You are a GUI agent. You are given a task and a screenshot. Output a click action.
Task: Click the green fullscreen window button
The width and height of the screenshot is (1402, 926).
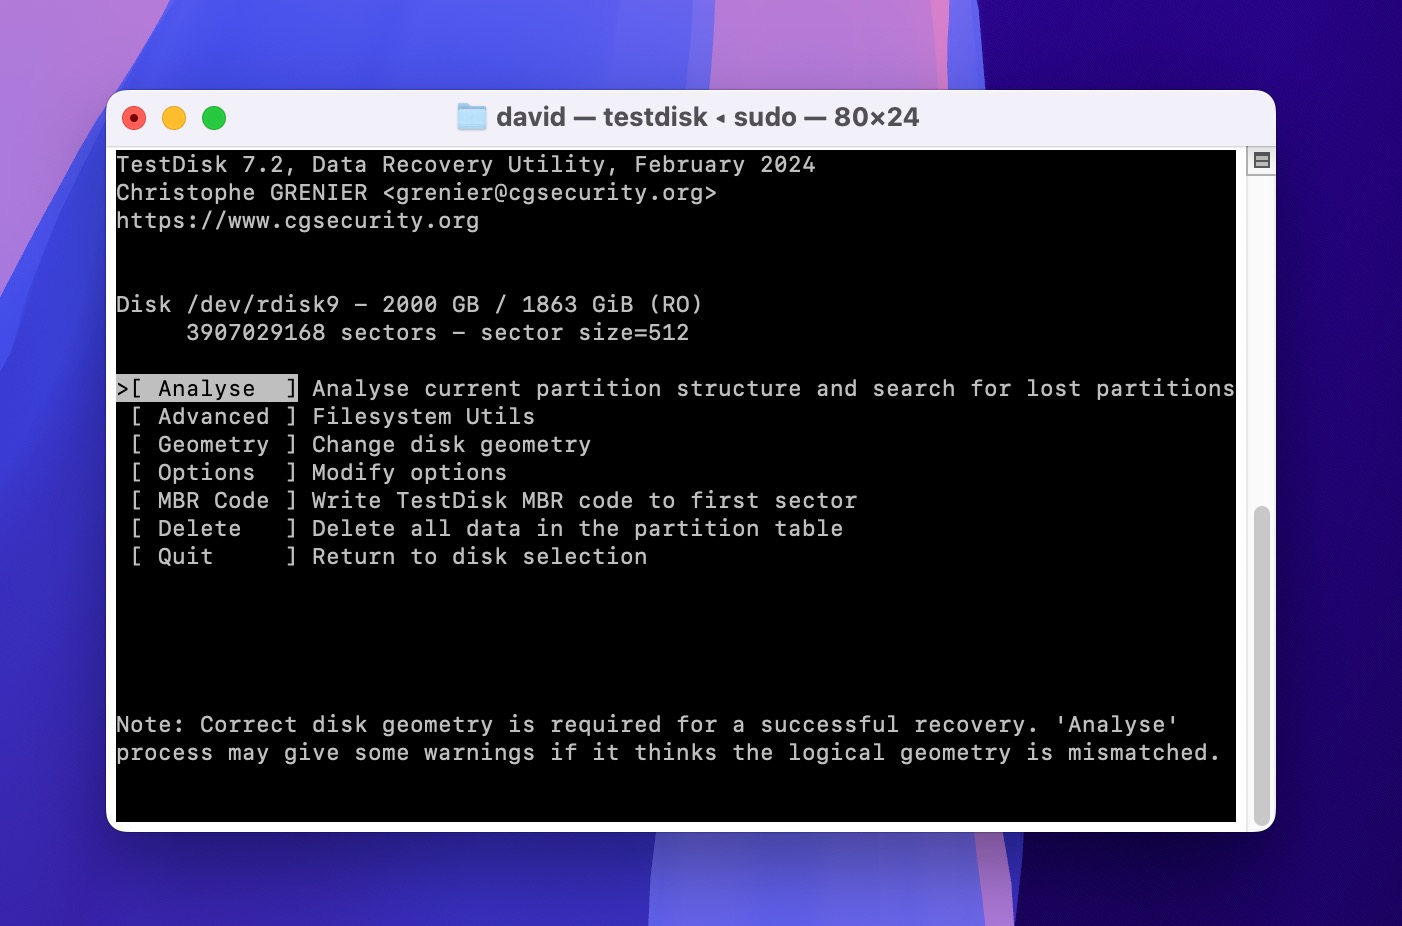(214, 118)
